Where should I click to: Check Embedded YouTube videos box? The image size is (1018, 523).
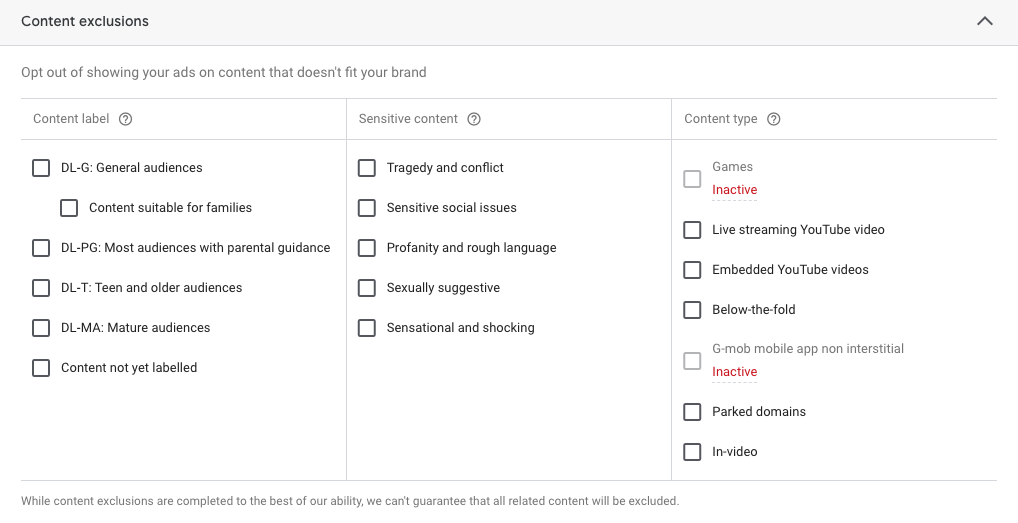tap(692, 270)
